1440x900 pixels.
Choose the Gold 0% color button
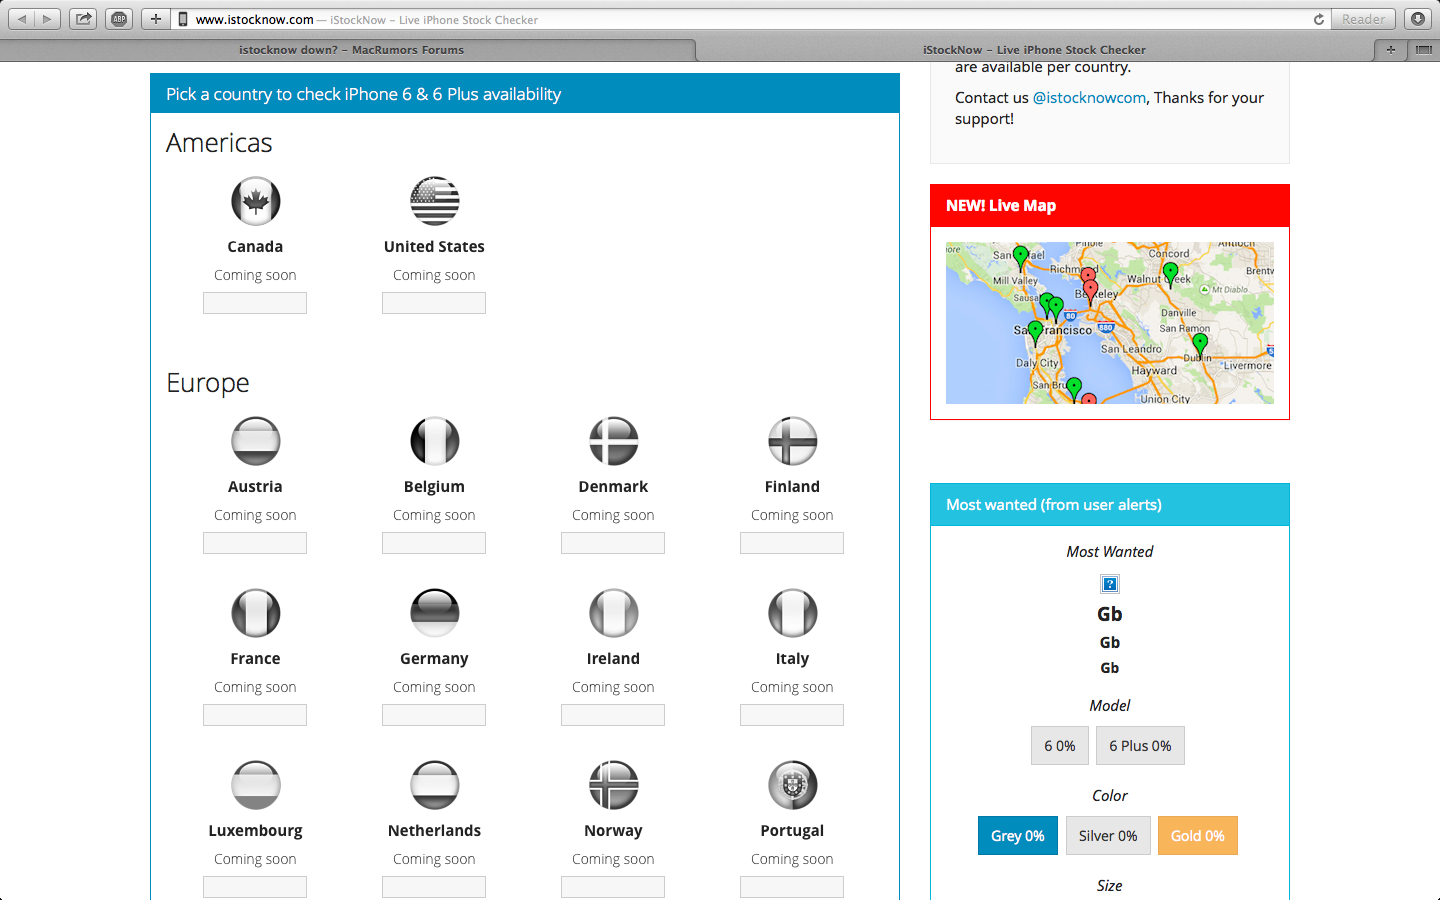click(1198, 836)
